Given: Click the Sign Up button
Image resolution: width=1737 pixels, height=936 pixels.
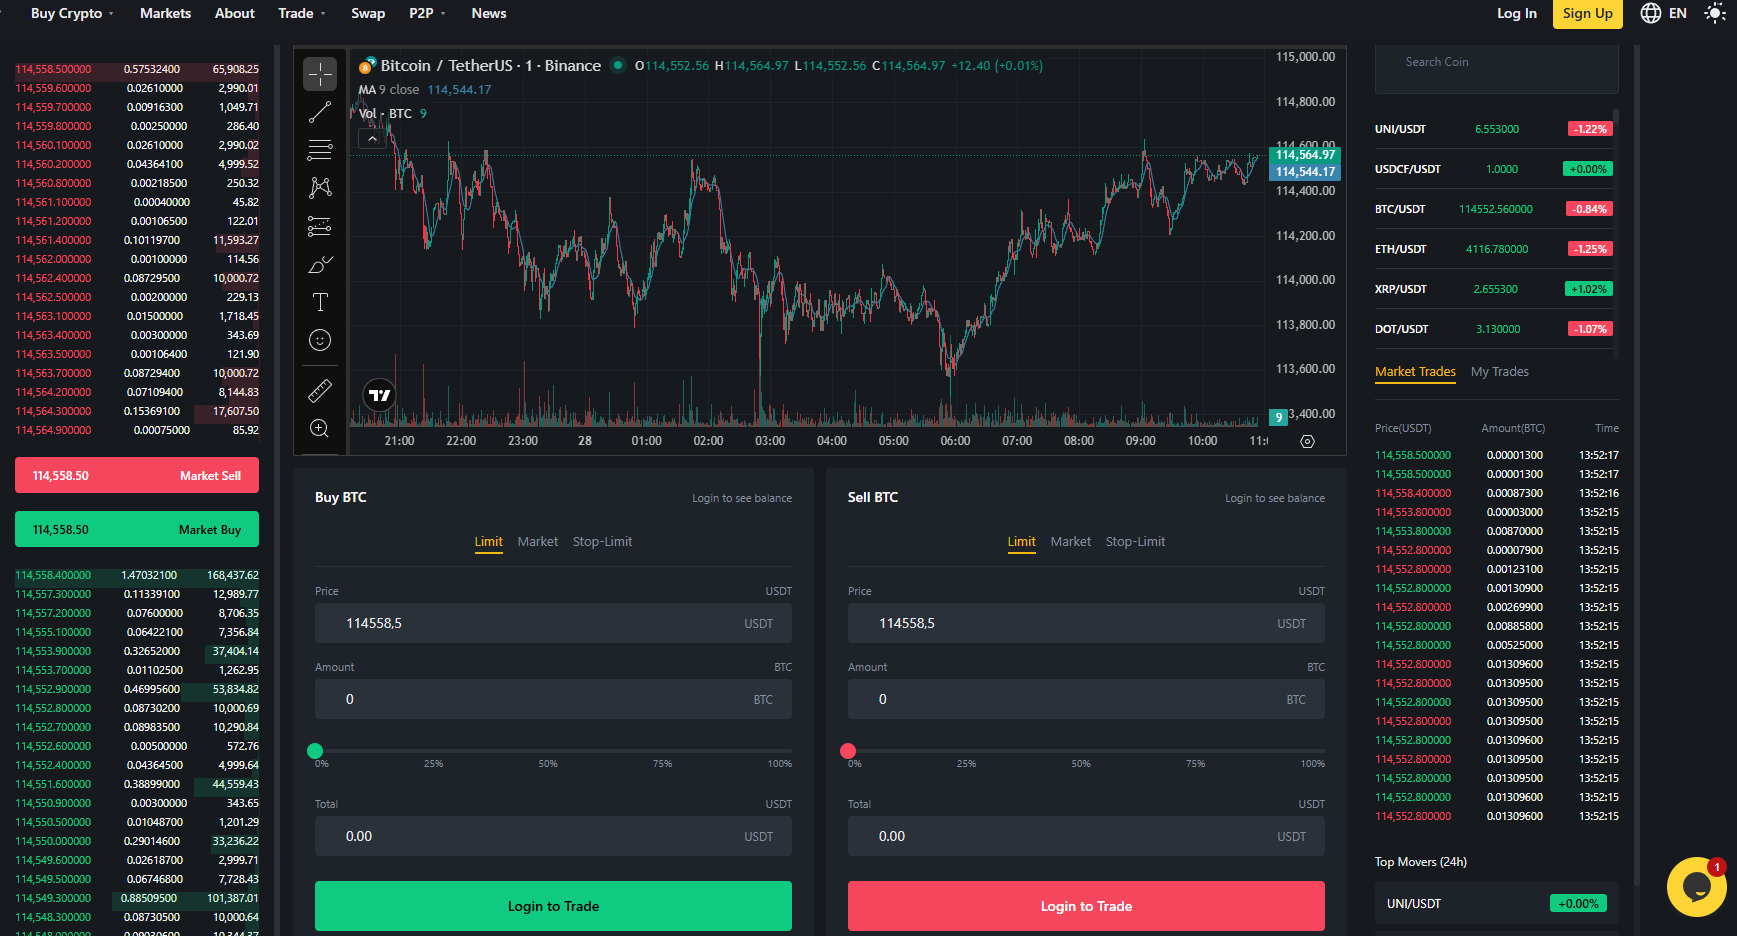Looking at the screenshot, I should click(x=1587, y=13).
